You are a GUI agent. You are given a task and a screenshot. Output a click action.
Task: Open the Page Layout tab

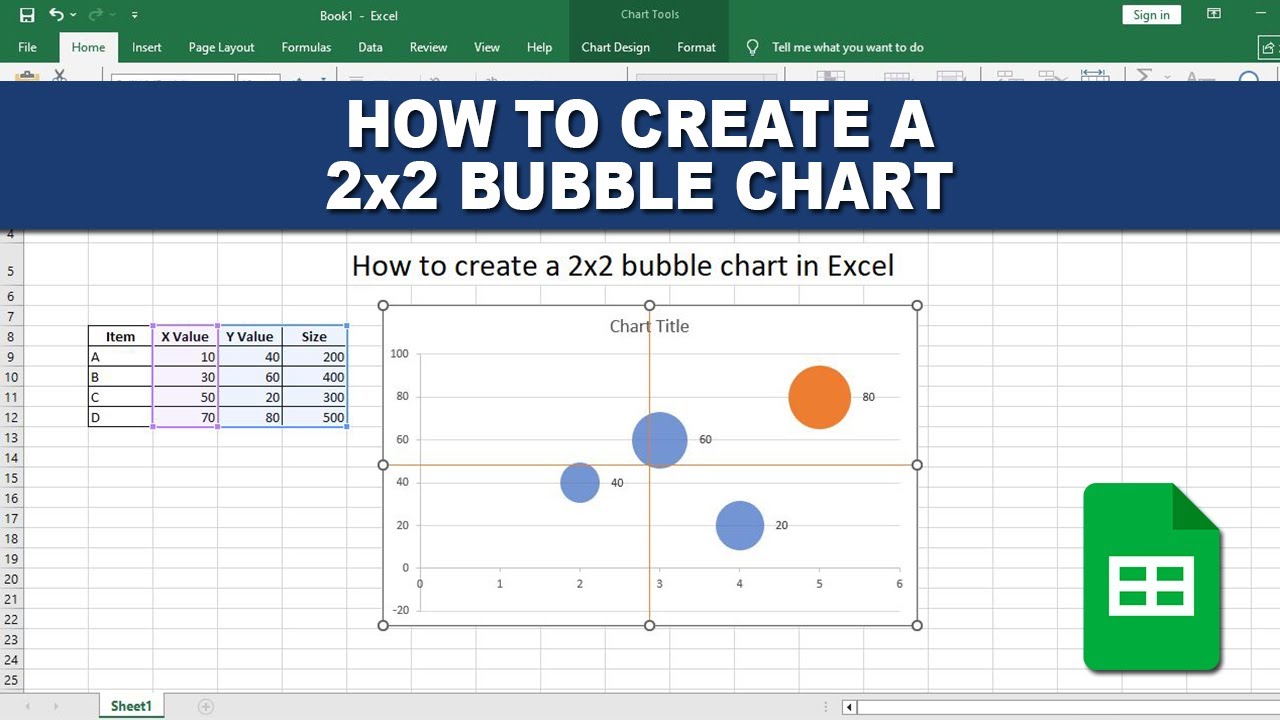click(x=222, y=47)
